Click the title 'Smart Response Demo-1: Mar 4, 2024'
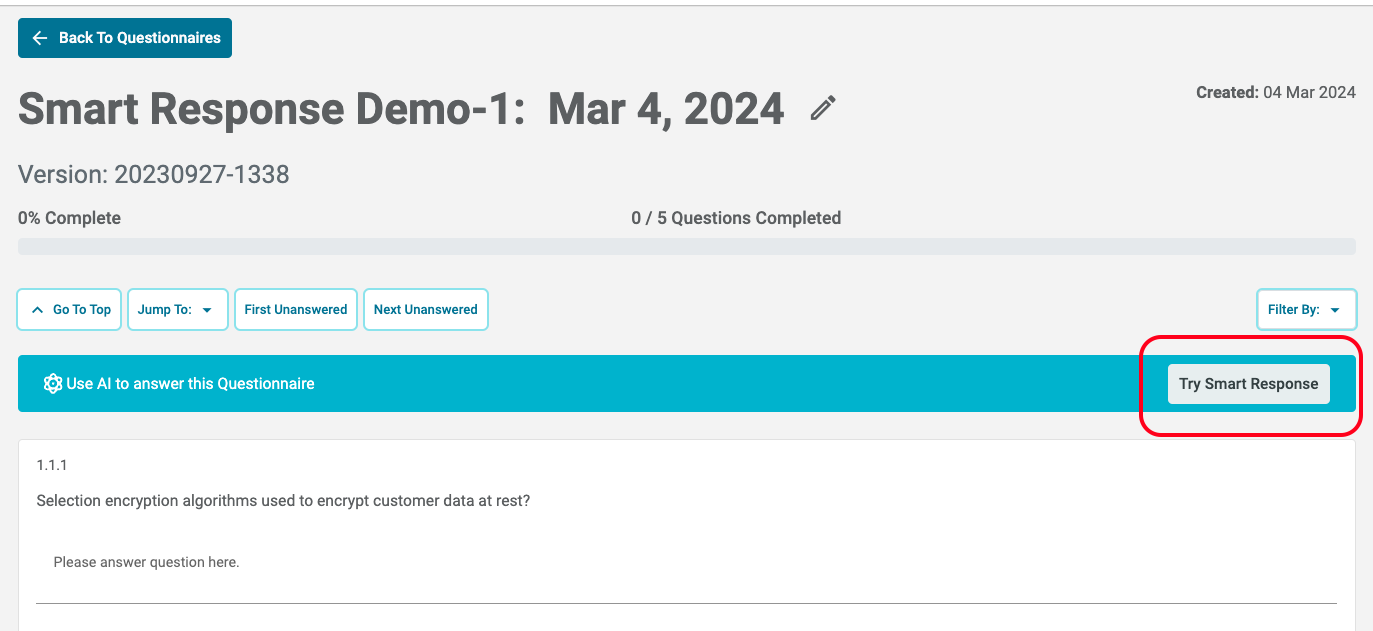 [401, 108]
